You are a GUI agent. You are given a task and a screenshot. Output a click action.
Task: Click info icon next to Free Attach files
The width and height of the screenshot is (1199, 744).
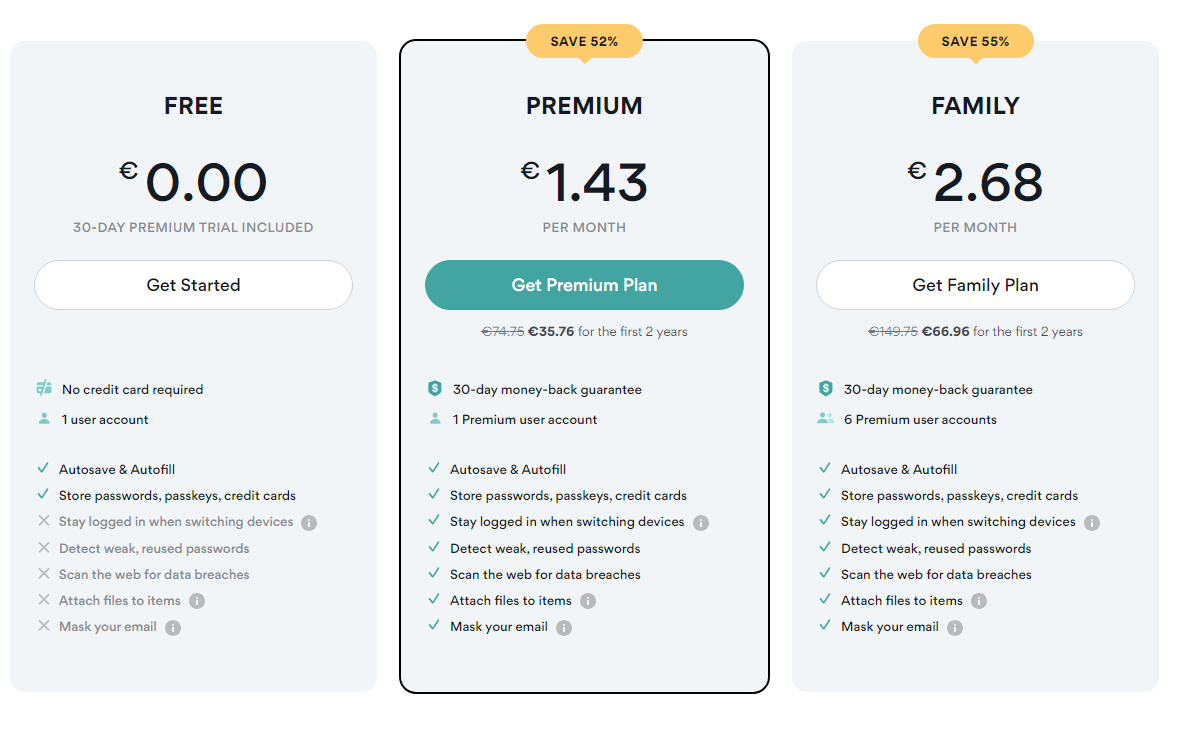(x=197, y=601)
